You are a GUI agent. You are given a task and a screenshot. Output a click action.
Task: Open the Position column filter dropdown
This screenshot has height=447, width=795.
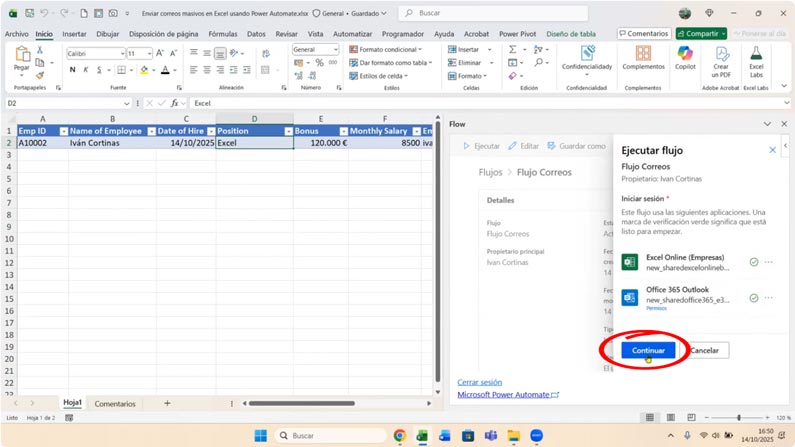coord(288,131)
